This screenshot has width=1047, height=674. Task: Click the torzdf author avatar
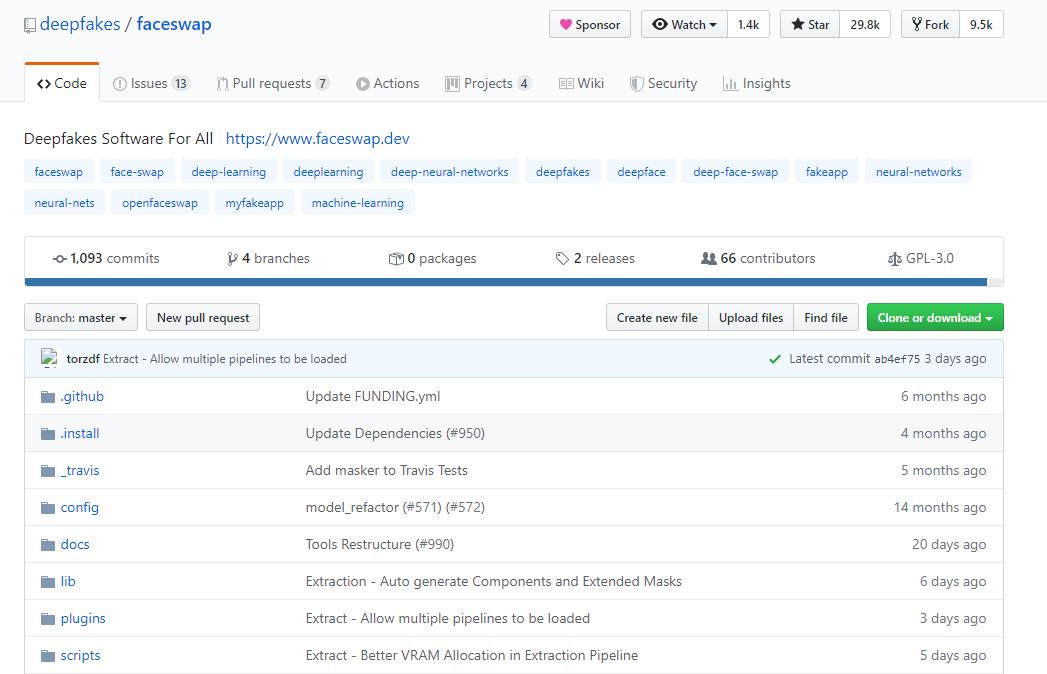[49, 358]
